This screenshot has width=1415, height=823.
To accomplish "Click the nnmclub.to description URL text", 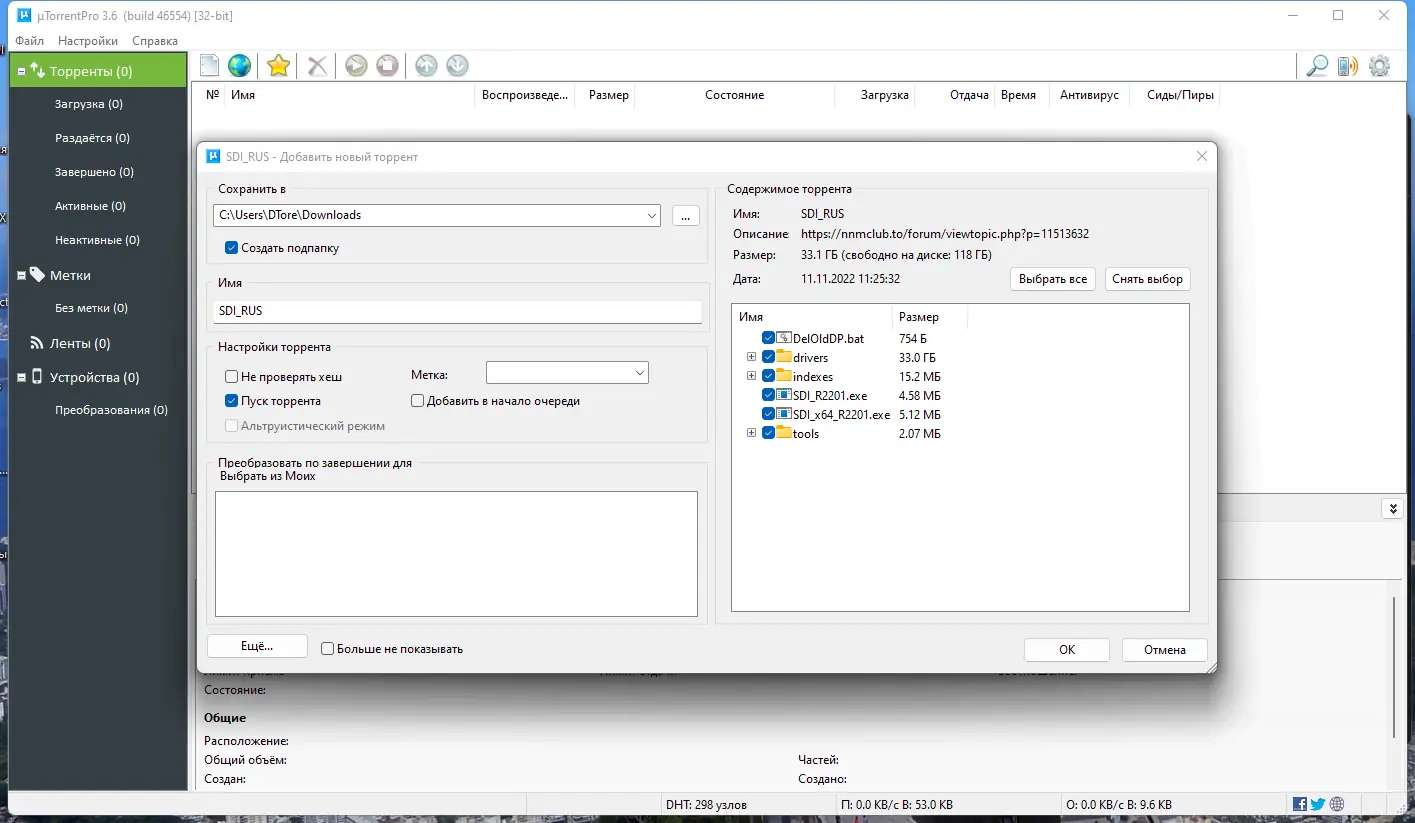I will pos(945,234).
